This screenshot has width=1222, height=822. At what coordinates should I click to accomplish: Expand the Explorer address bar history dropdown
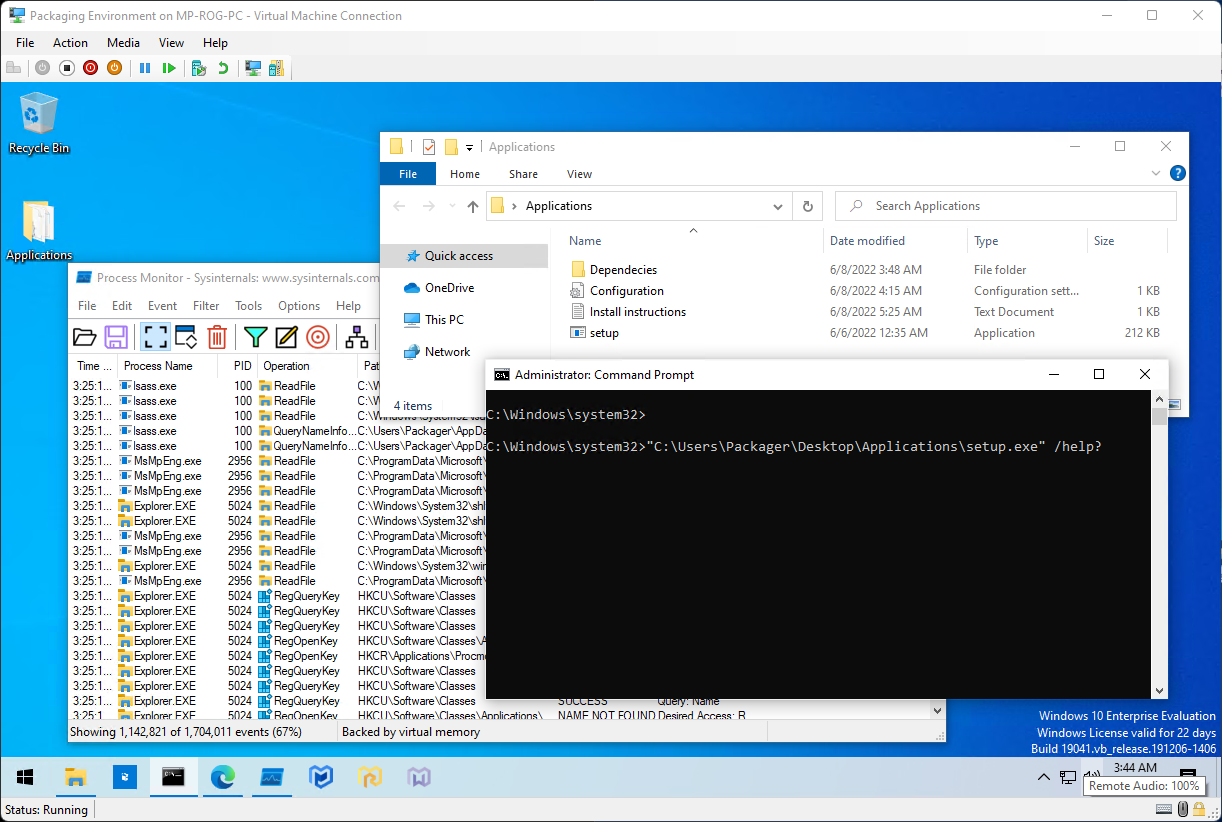778,206
